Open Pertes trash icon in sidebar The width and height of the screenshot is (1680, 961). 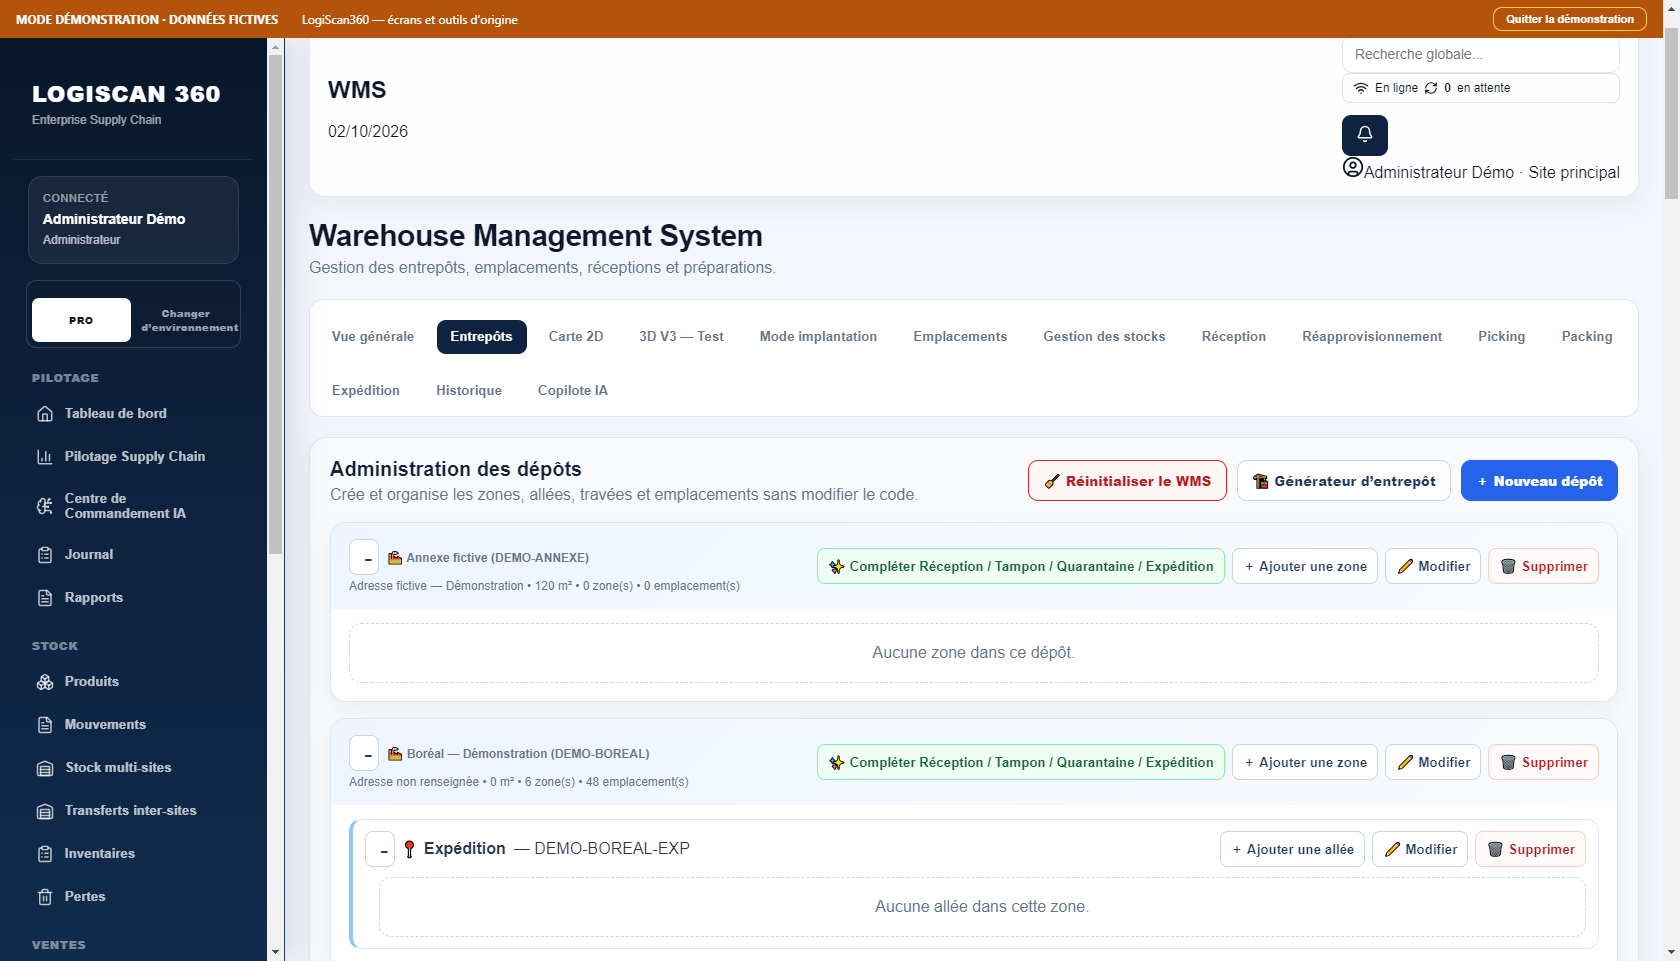click(x=45, y=897)
